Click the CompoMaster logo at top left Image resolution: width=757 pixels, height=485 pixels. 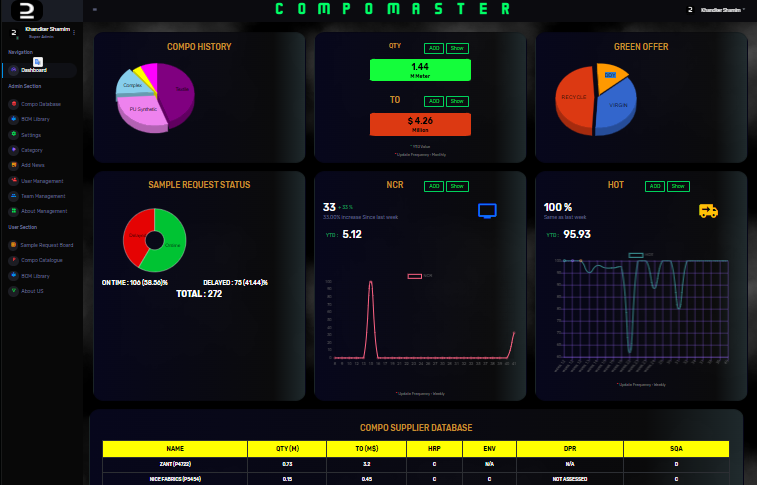(13, 10)
